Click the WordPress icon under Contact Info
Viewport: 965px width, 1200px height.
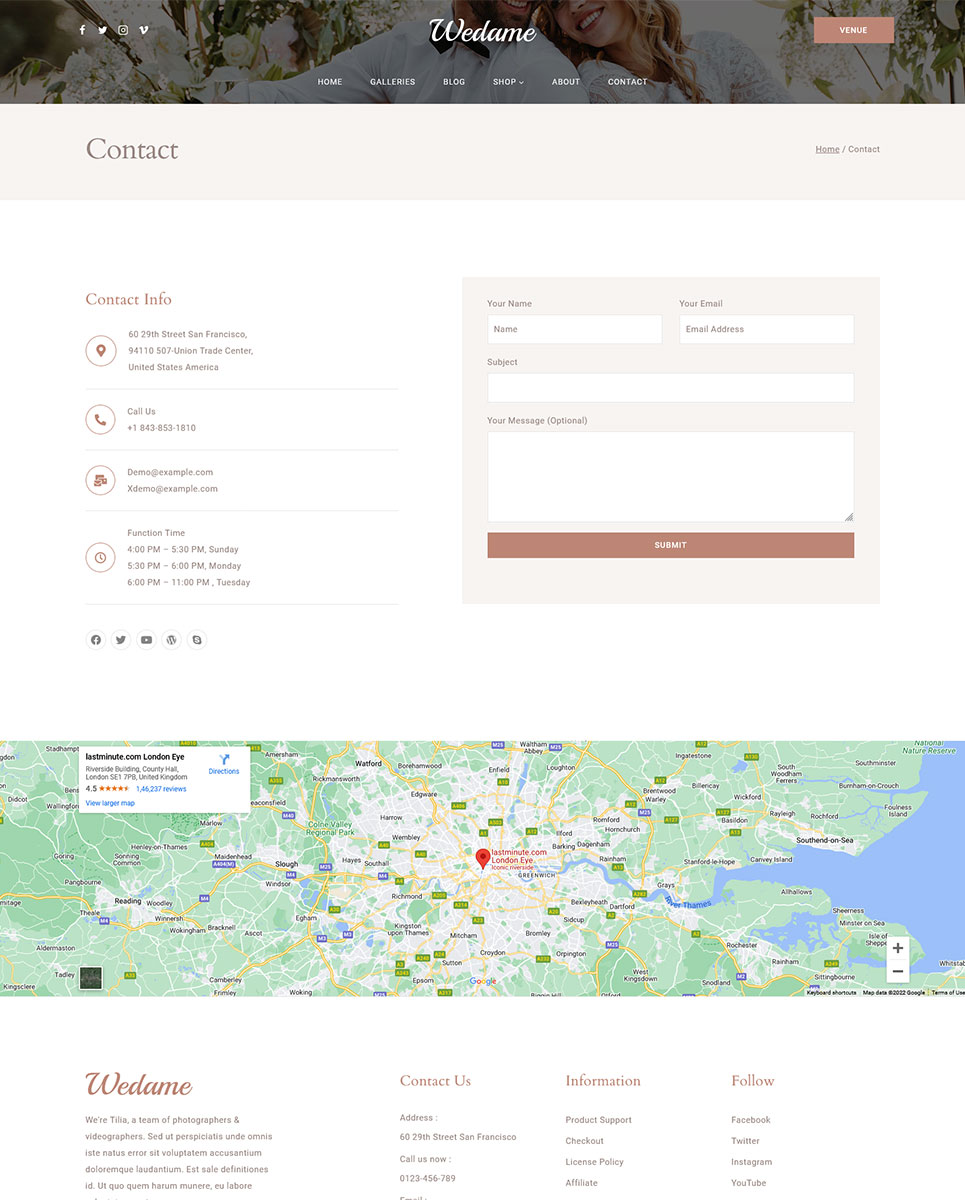pos(171,639)
